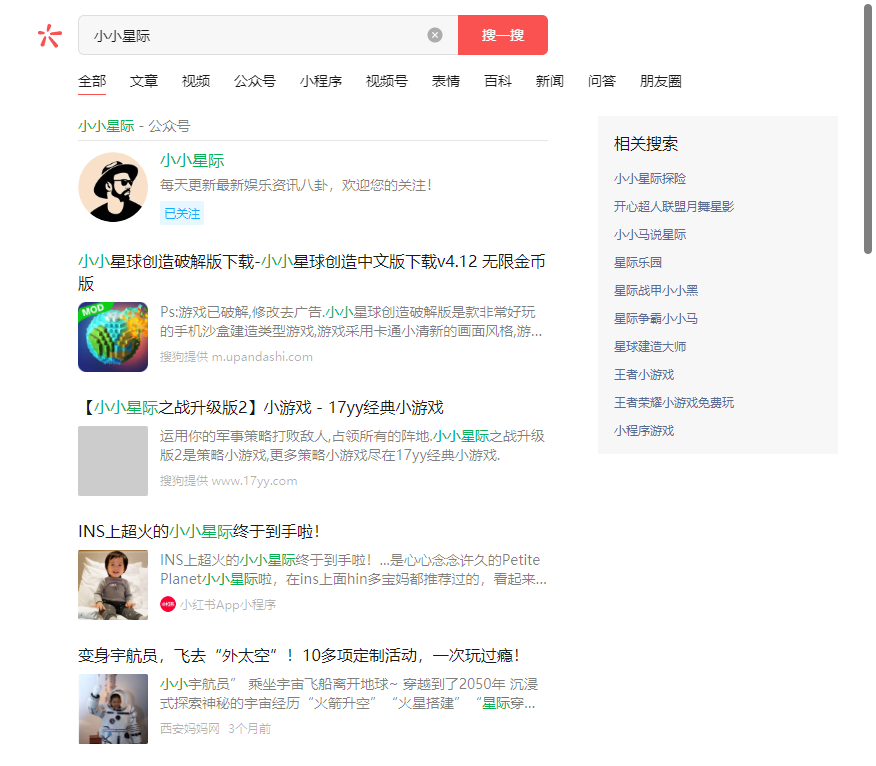Screen dimensions: 876x766
Task: Open the 表情 tab
Action: point(446,82)
